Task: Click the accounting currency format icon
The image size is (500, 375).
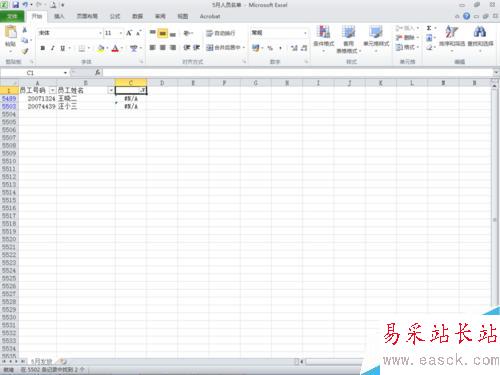Action: pos(256,48)
